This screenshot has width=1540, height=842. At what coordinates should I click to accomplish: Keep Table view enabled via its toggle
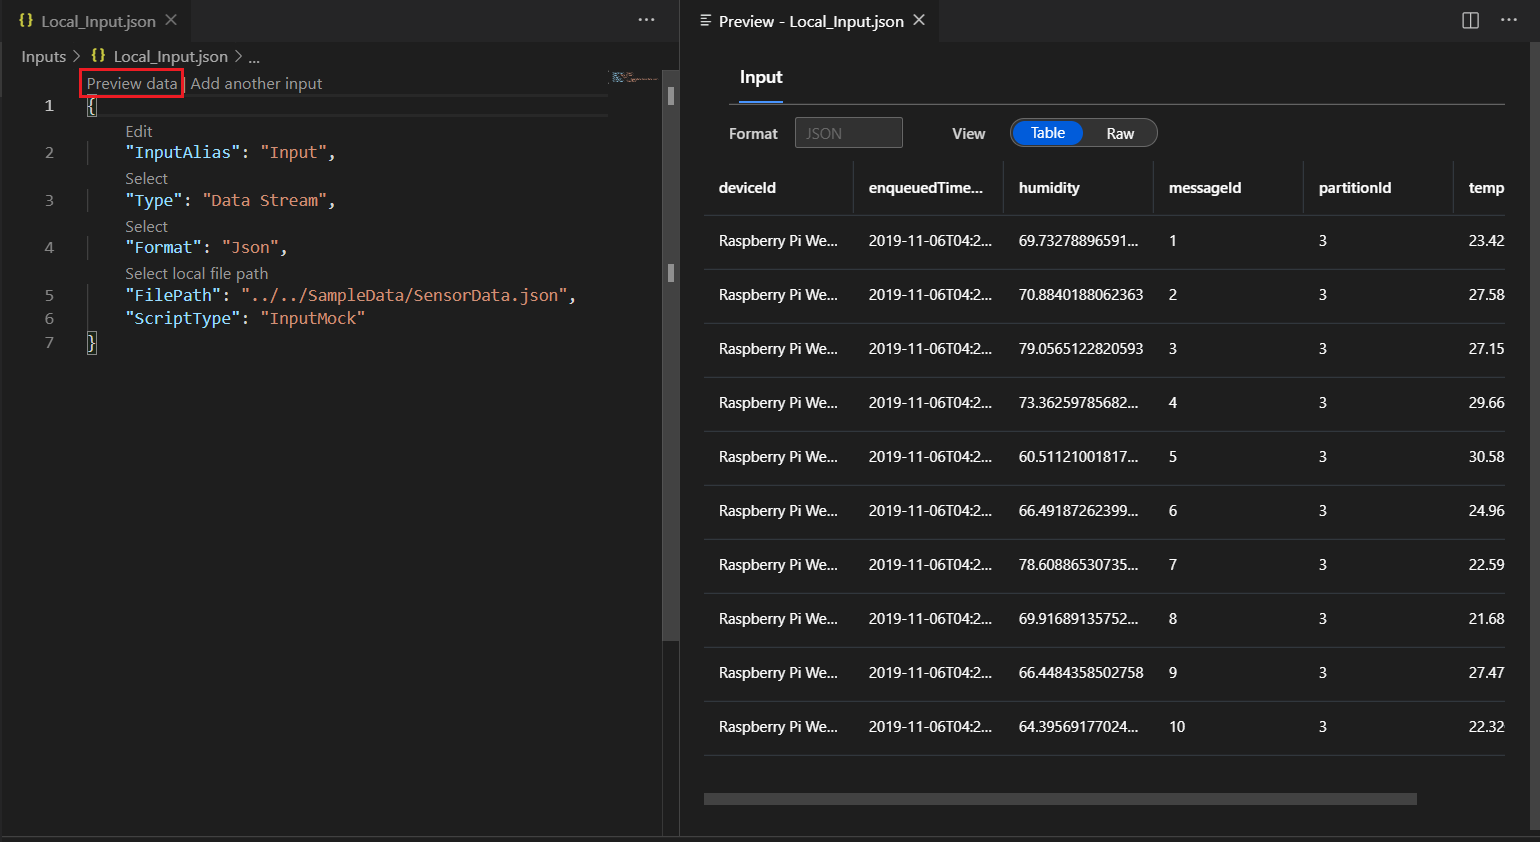pyautogui.click(x=1047, y=132)
